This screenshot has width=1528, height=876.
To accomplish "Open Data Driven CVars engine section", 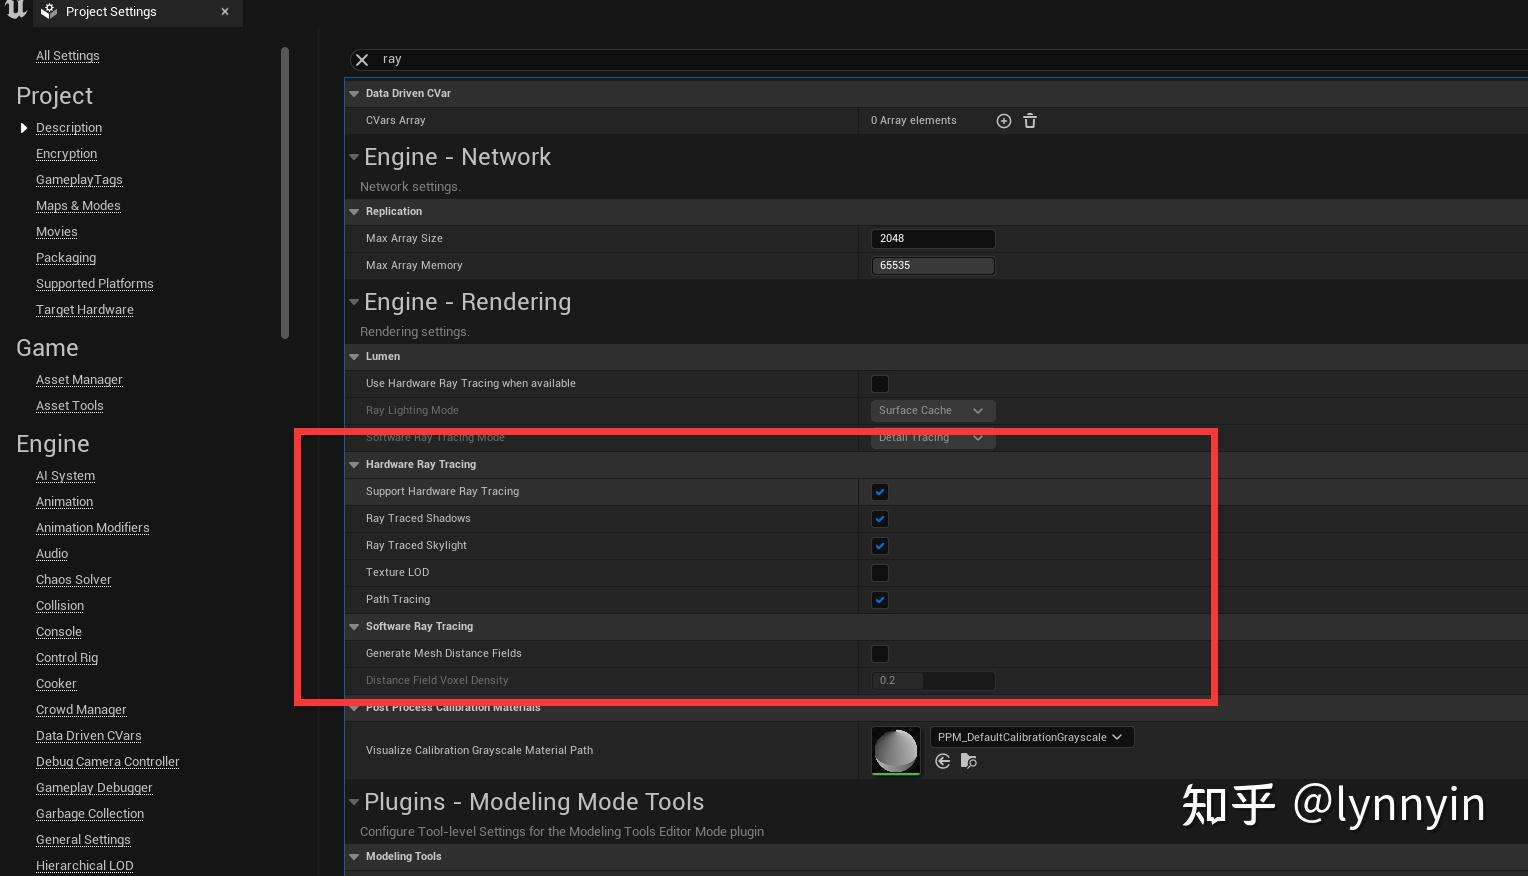I will 88,736.
